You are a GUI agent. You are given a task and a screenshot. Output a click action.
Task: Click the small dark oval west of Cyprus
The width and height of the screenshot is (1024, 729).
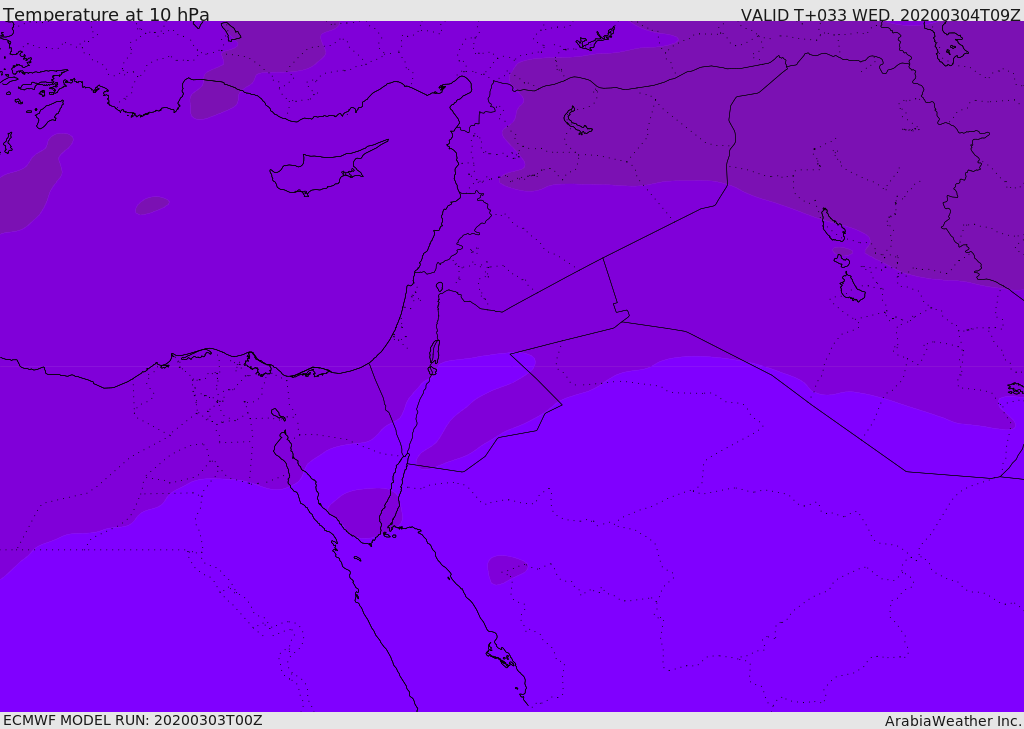click(152, 205)
